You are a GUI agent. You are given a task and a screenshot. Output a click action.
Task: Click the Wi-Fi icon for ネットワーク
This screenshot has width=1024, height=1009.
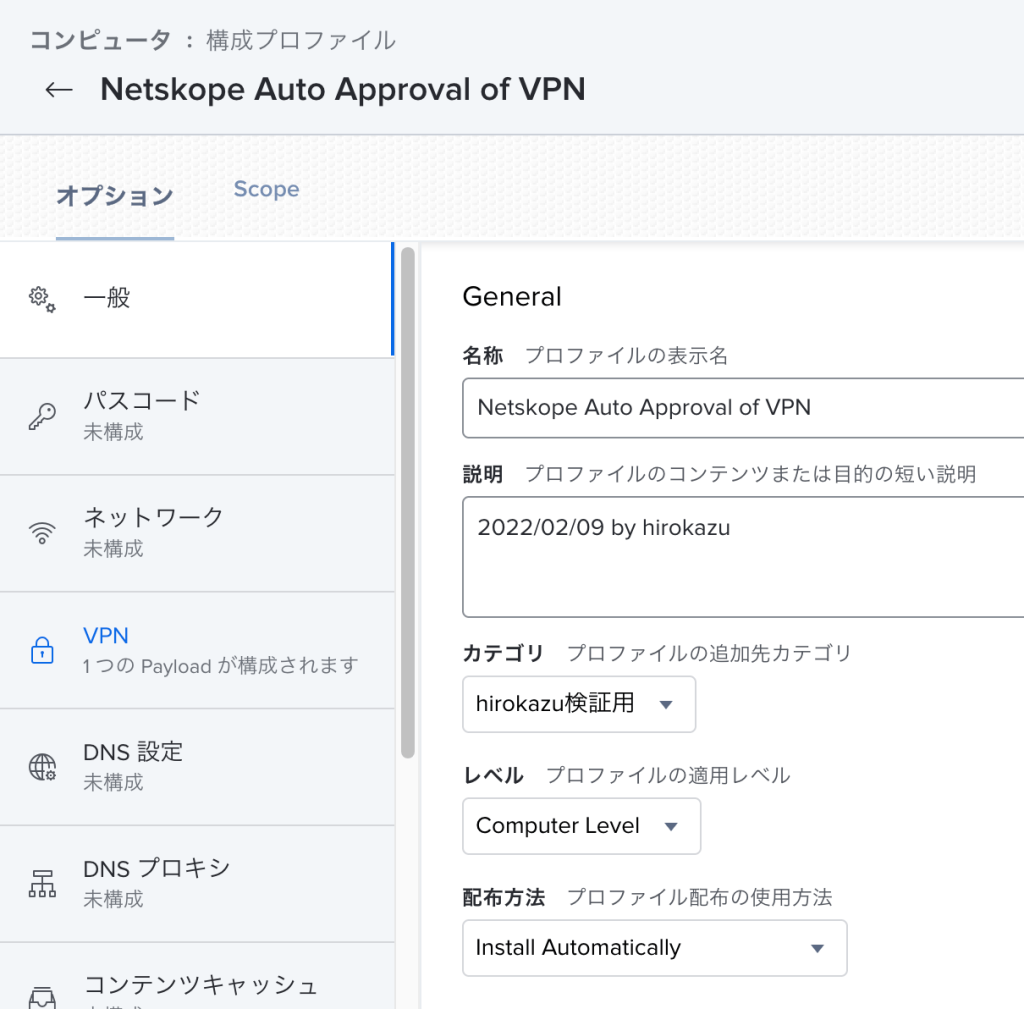[x=42, y=533]
